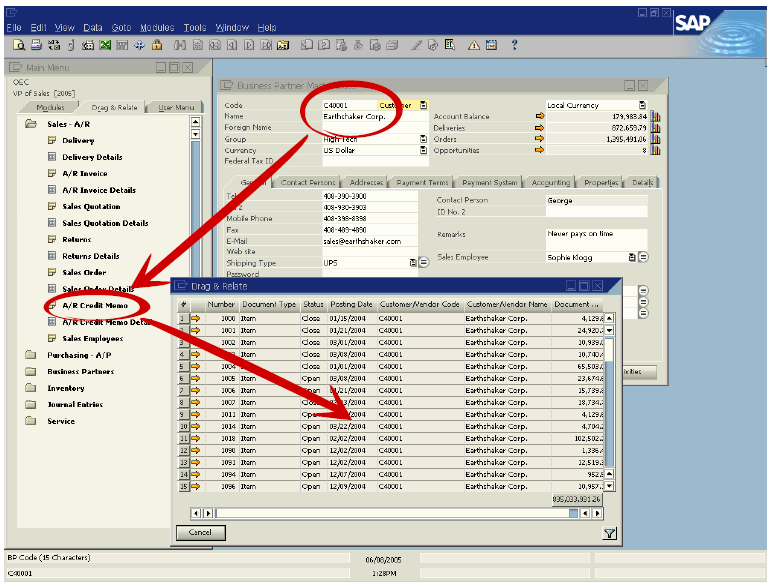Select the User Menu tab
The image size is (770, 588).
coord(176,107)
